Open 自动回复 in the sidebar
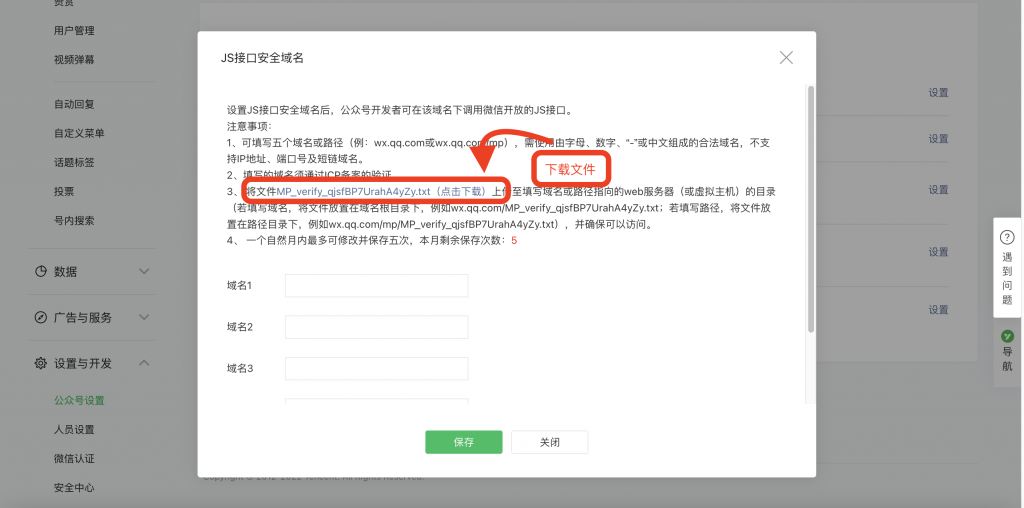The height and width of the screenshot is (508, 1024). [x=74, y=104]
